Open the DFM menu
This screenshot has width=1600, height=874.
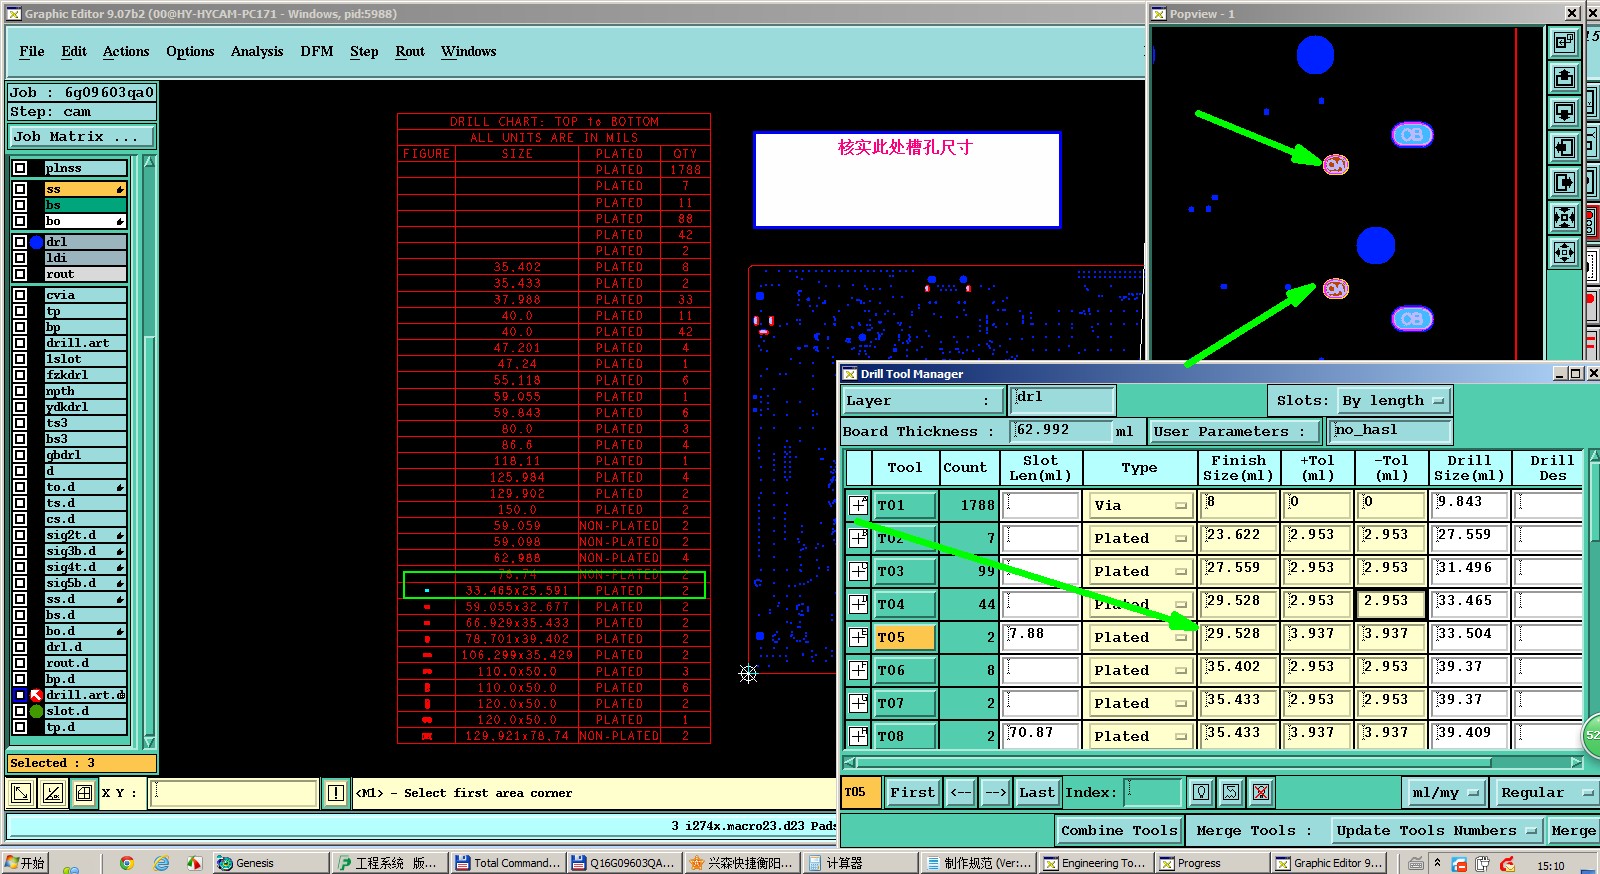tap(317, 51)
